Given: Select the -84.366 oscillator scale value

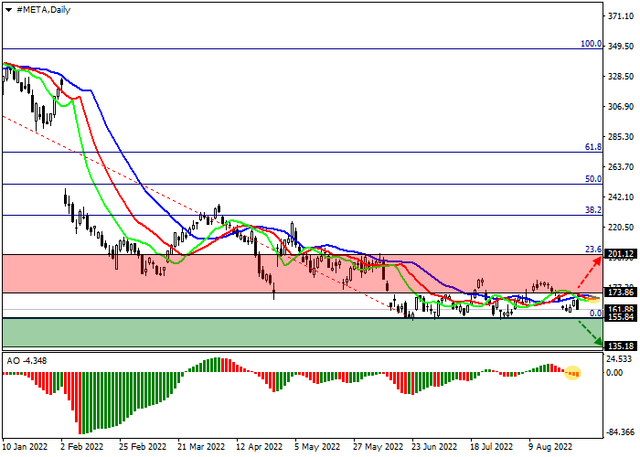Looking at the screenshot, I should click(620, 433).
